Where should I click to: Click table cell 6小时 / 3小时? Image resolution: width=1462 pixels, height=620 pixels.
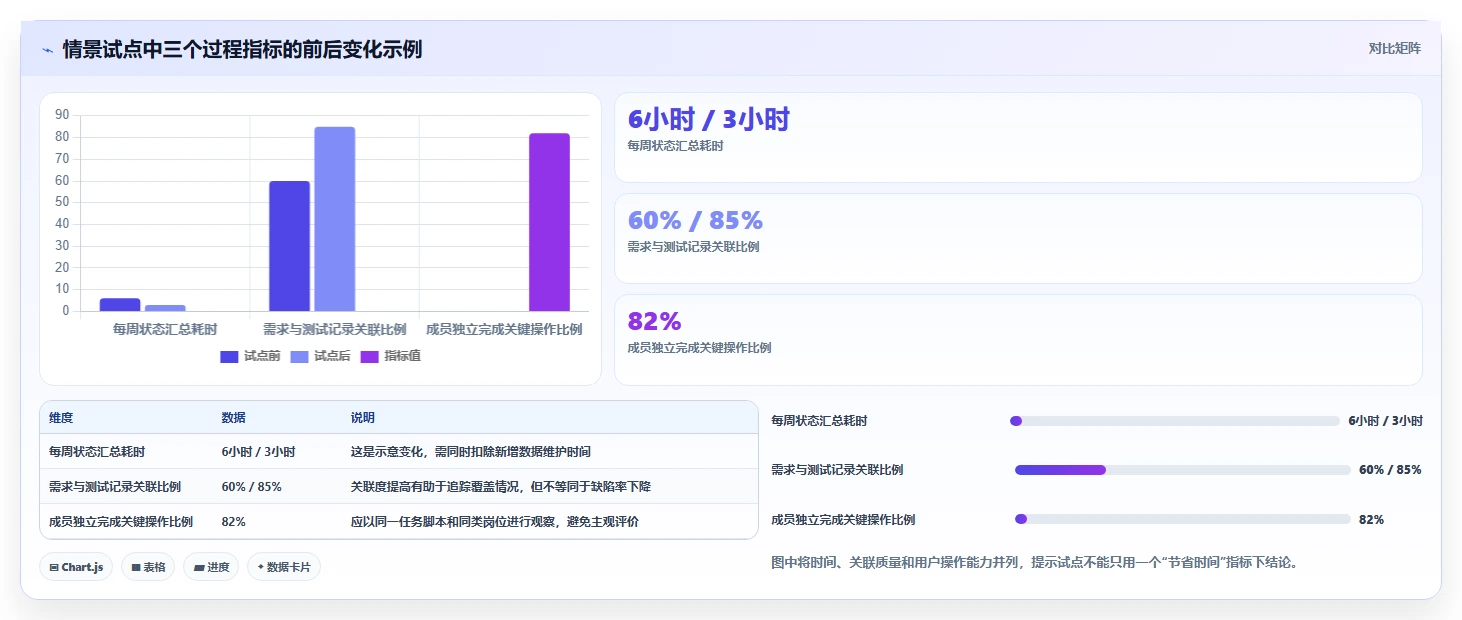(258, 452)
